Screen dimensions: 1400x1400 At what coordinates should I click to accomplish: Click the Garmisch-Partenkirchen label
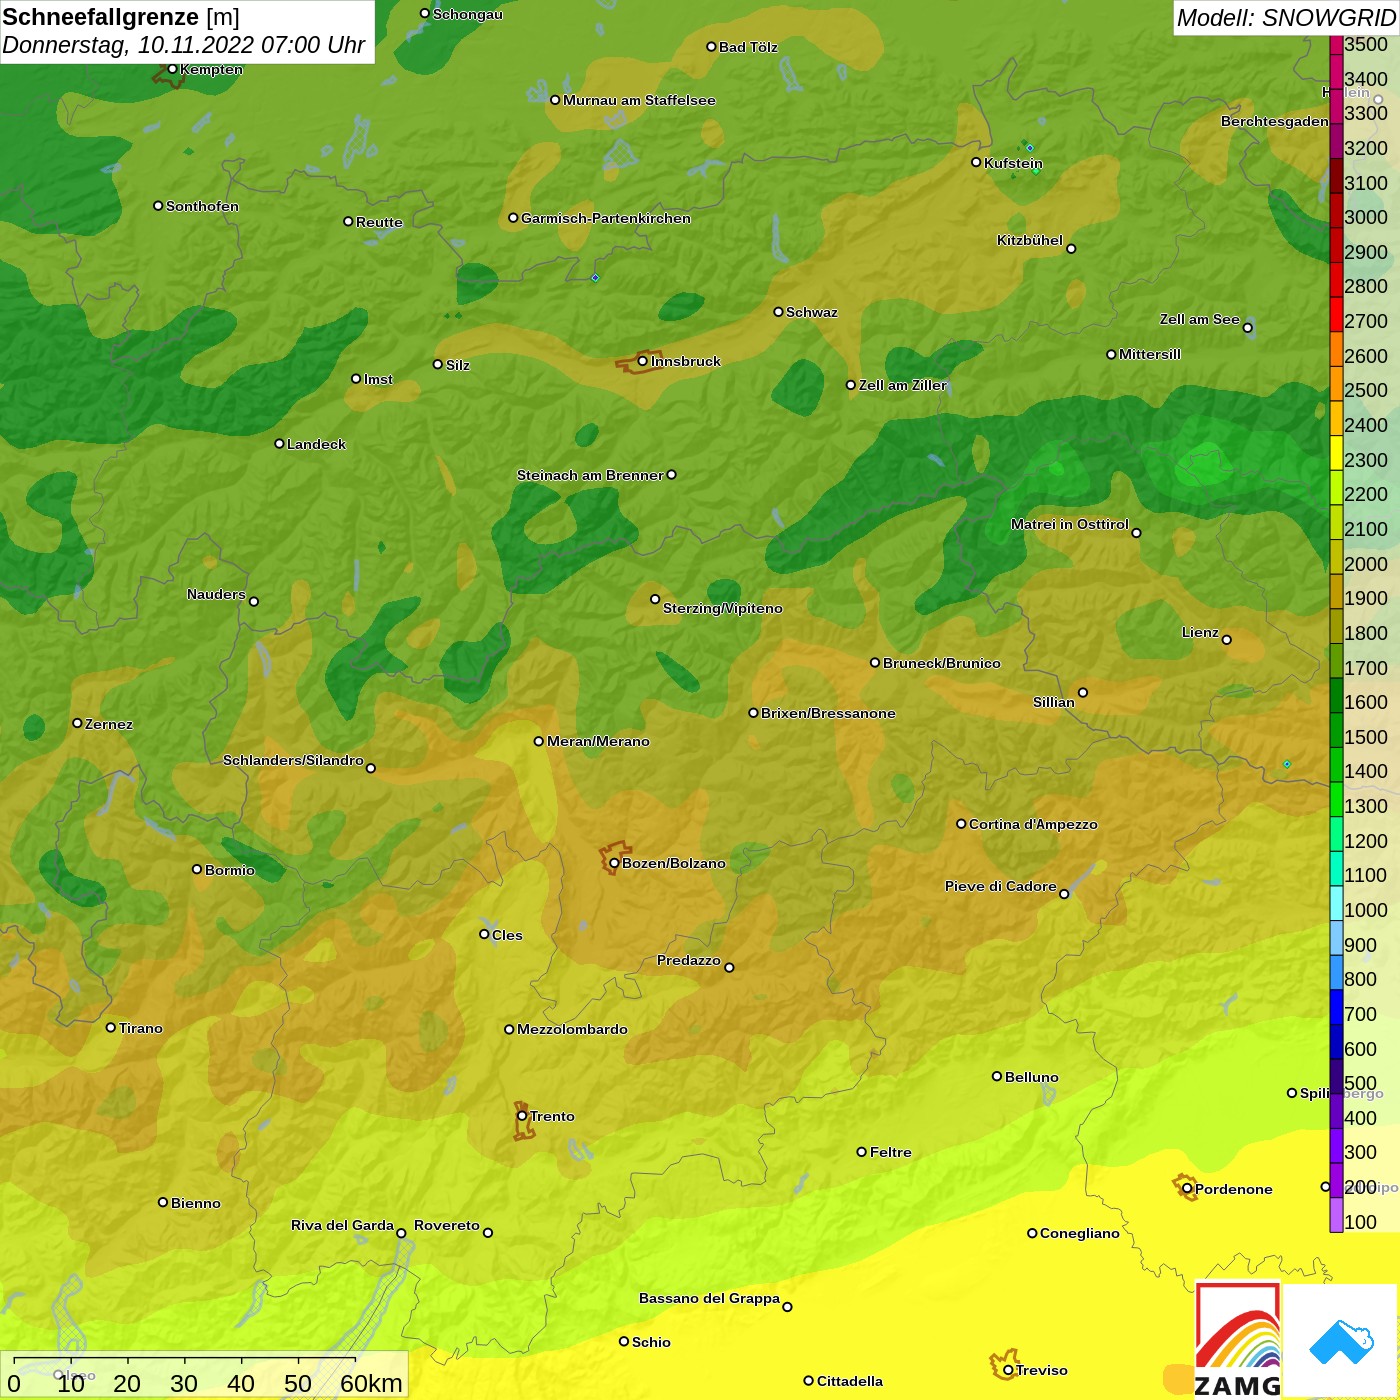click(606, 218)
